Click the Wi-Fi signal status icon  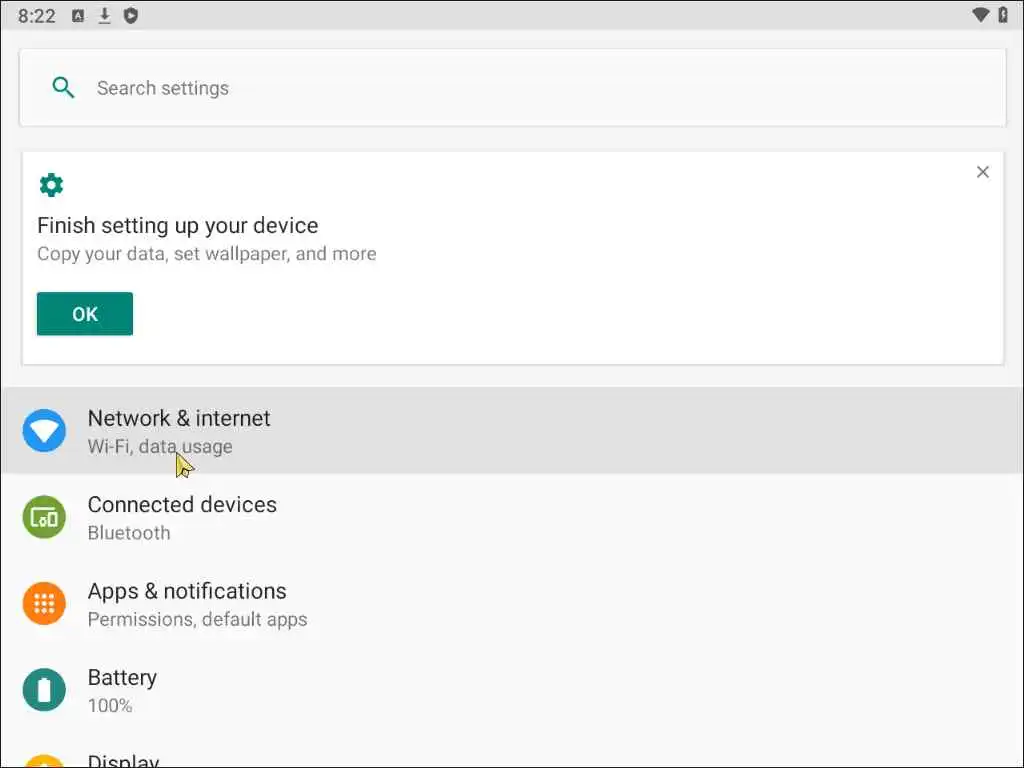point(980,15)
